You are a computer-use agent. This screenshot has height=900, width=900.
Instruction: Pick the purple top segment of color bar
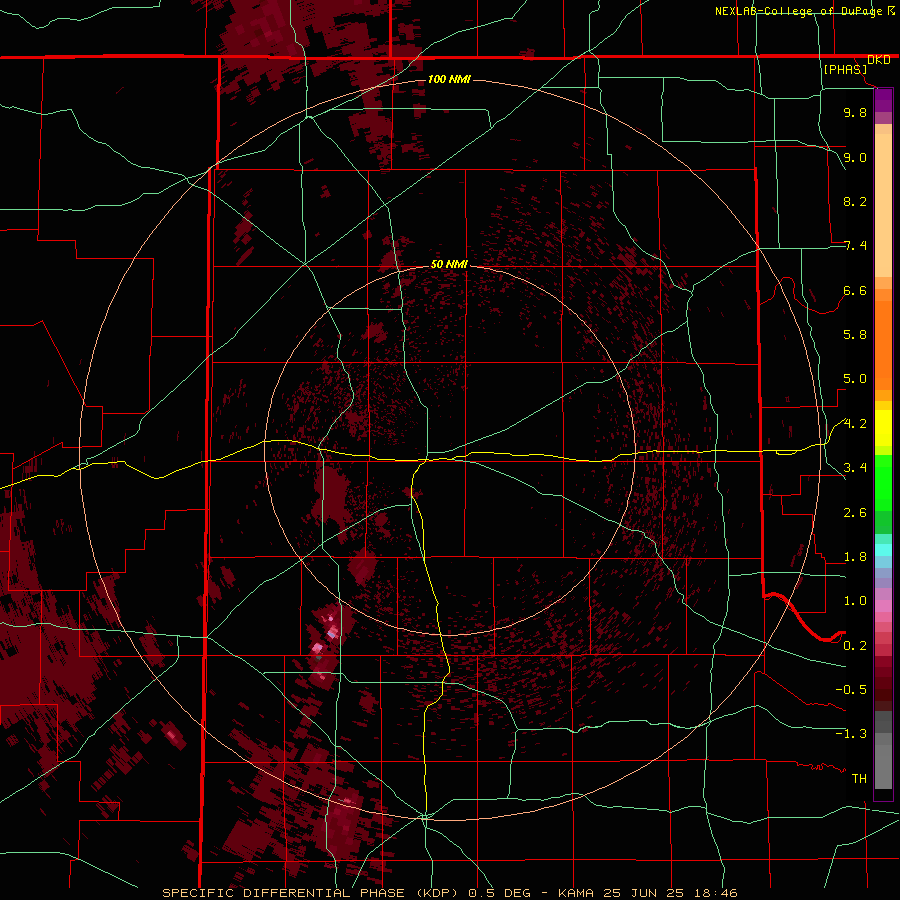(883, 100)
